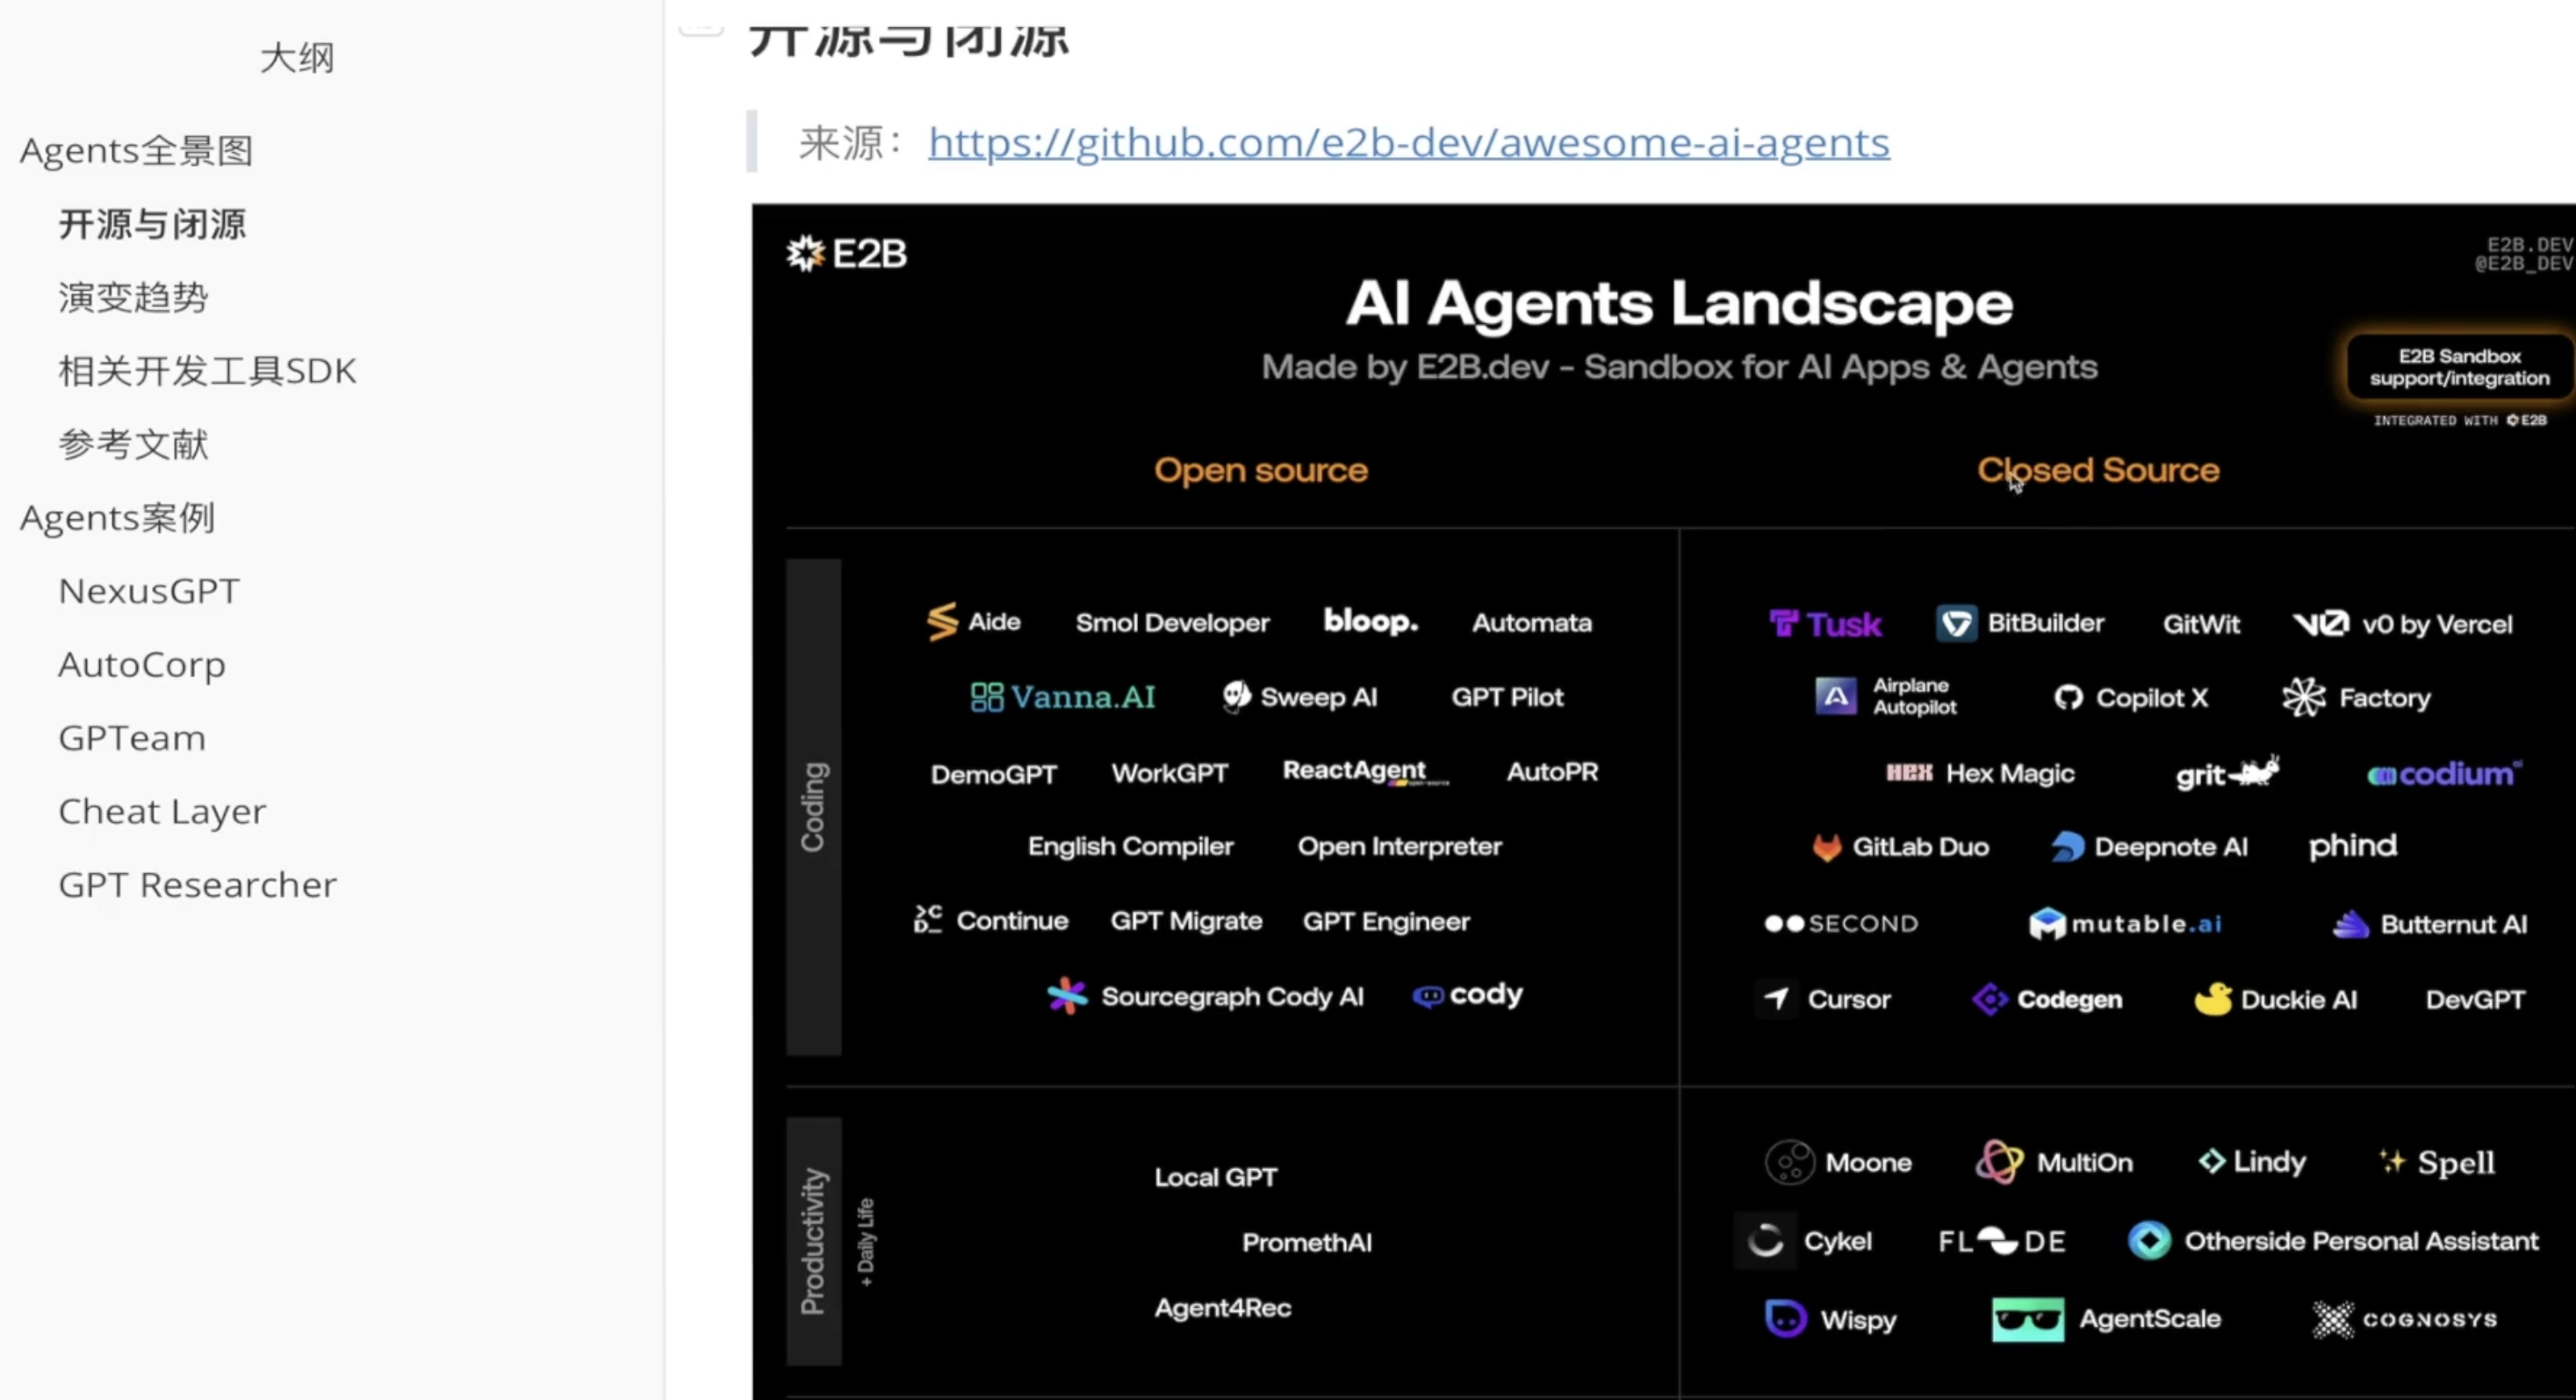Go to 开源与闭源 outline section

[x=152, y=224]
